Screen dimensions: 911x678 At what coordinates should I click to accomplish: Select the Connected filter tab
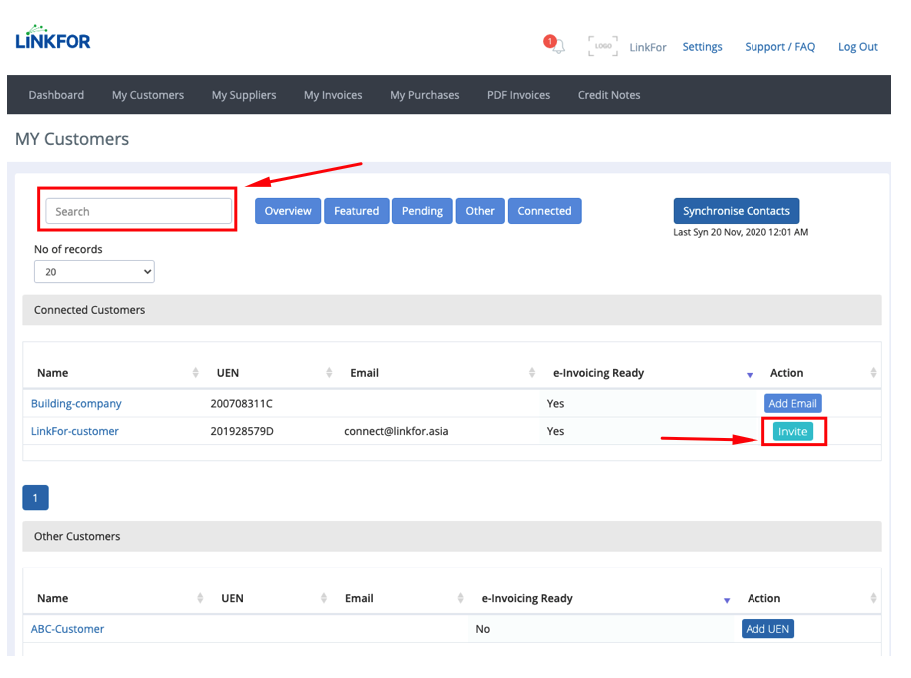pos(544,211)
